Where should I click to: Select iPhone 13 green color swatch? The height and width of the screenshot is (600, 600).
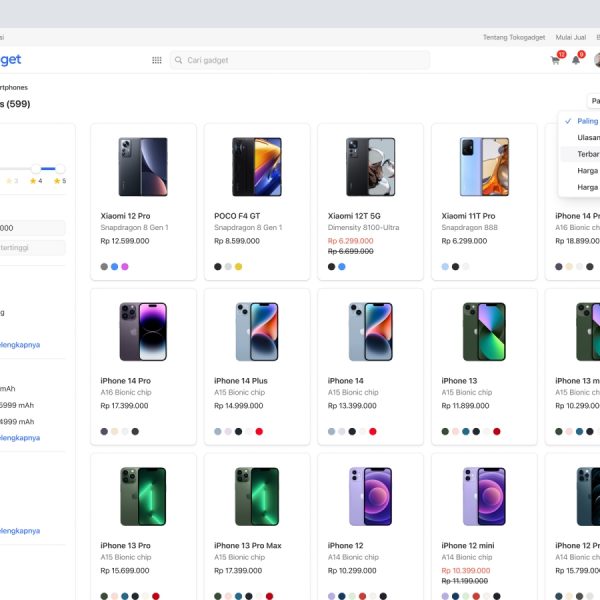[x=445, y=432]
